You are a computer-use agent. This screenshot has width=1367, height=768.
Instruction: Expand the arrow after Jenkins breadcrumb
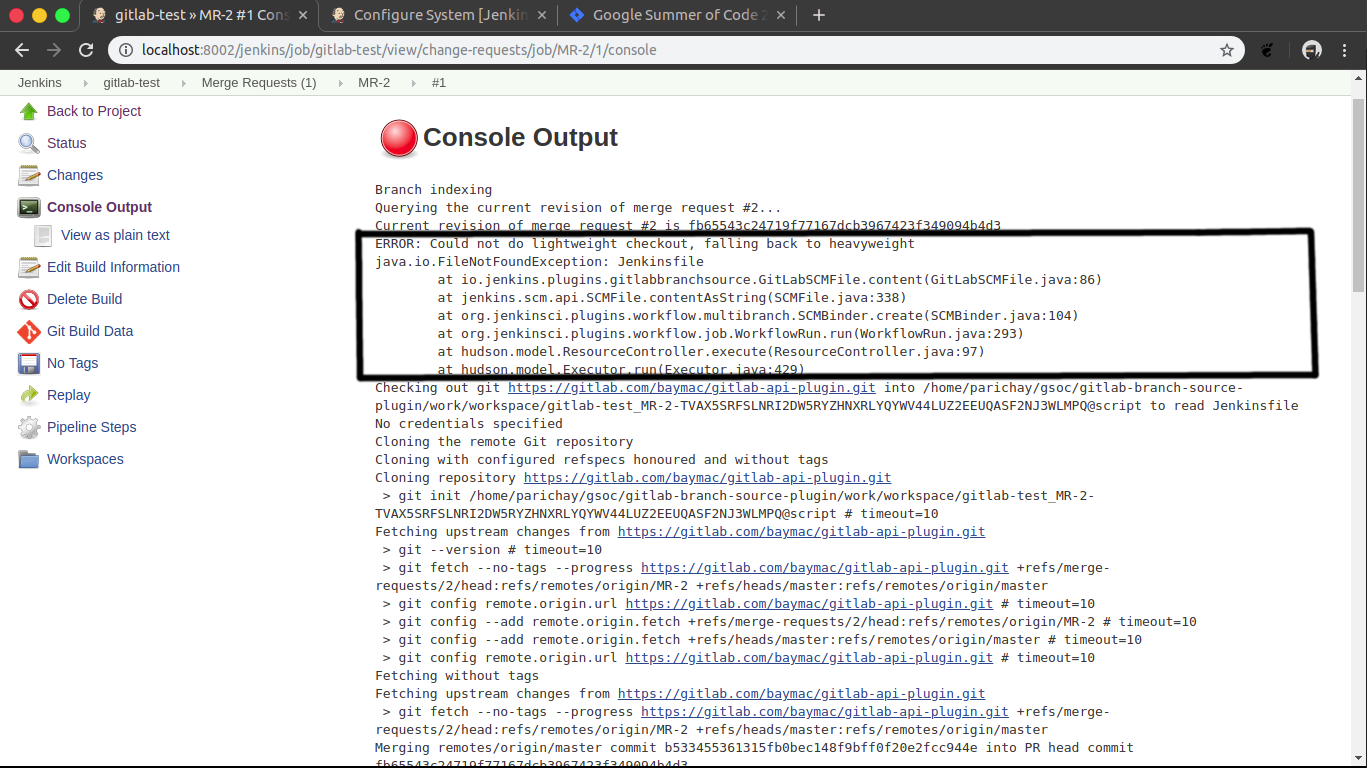(x=85, y=83)
